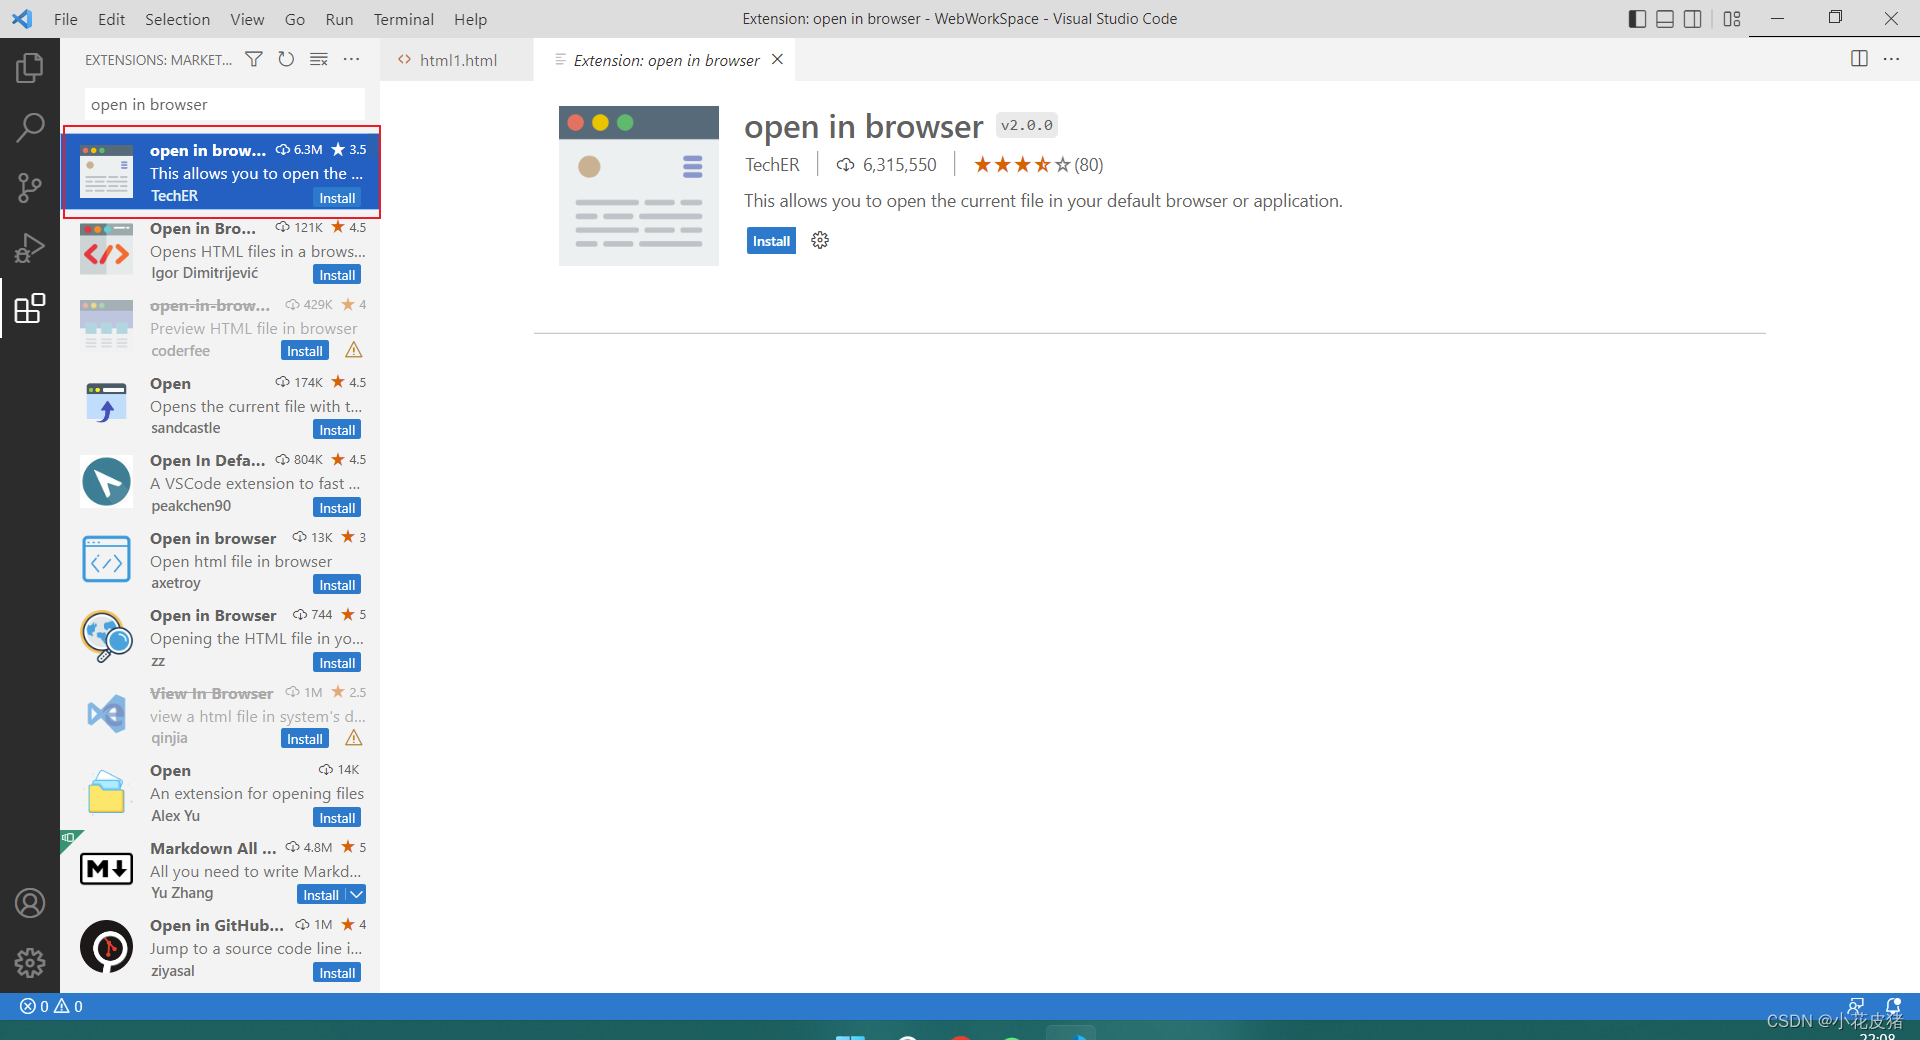This screenshot has width=1920, height=1040.
Task: Open Source Control view
Action: [30, 188]
